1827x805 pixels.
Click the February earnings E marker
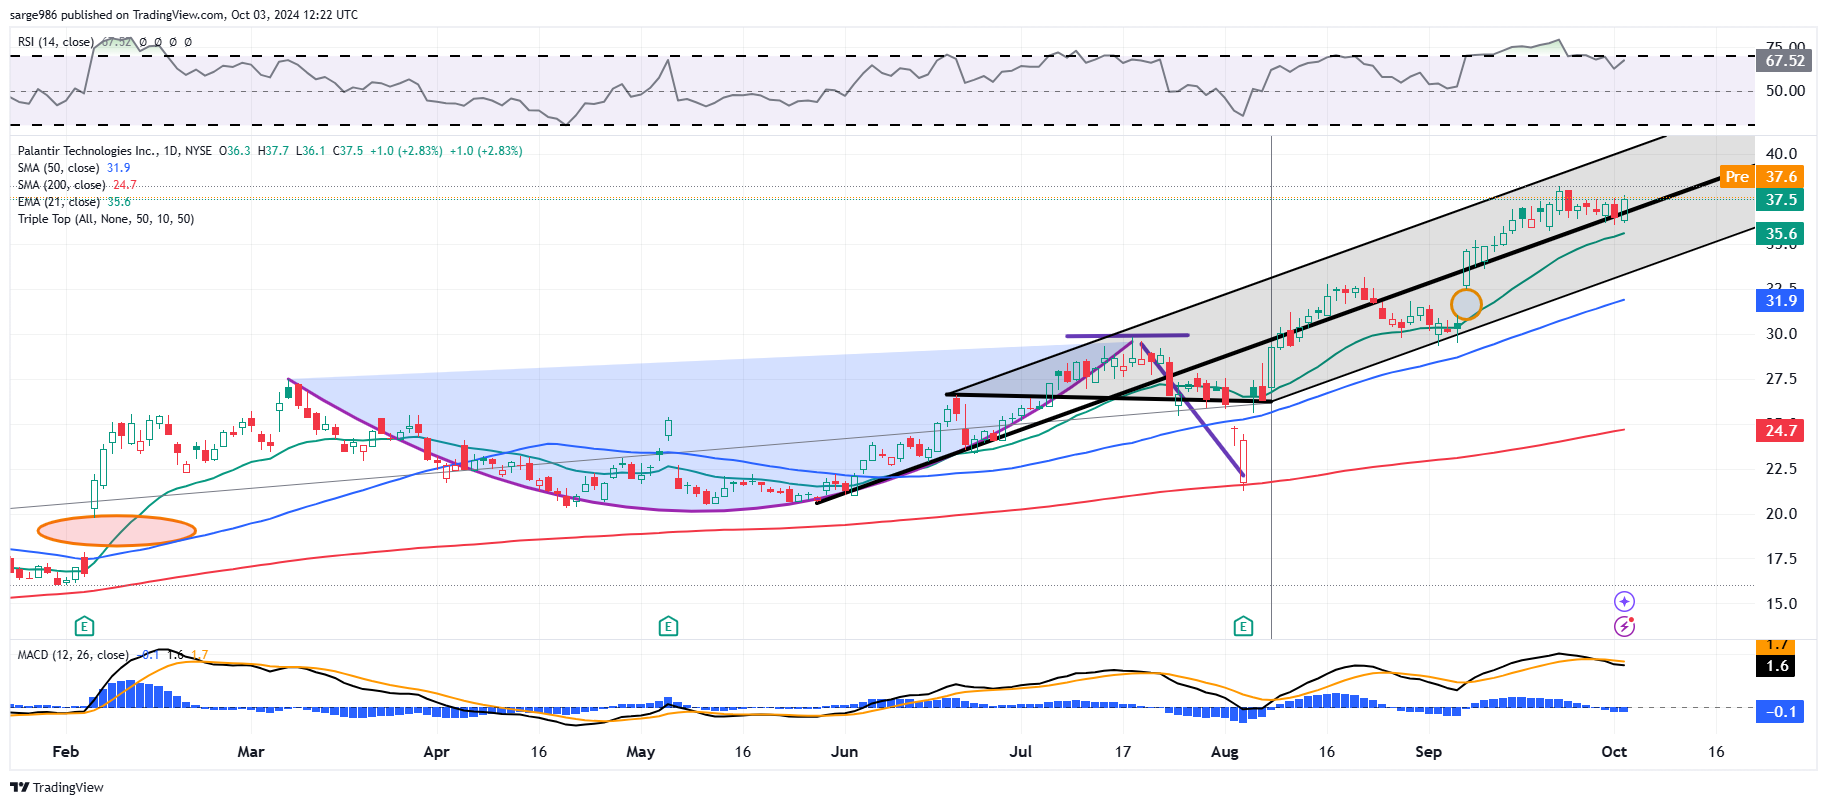click(84, 627)
